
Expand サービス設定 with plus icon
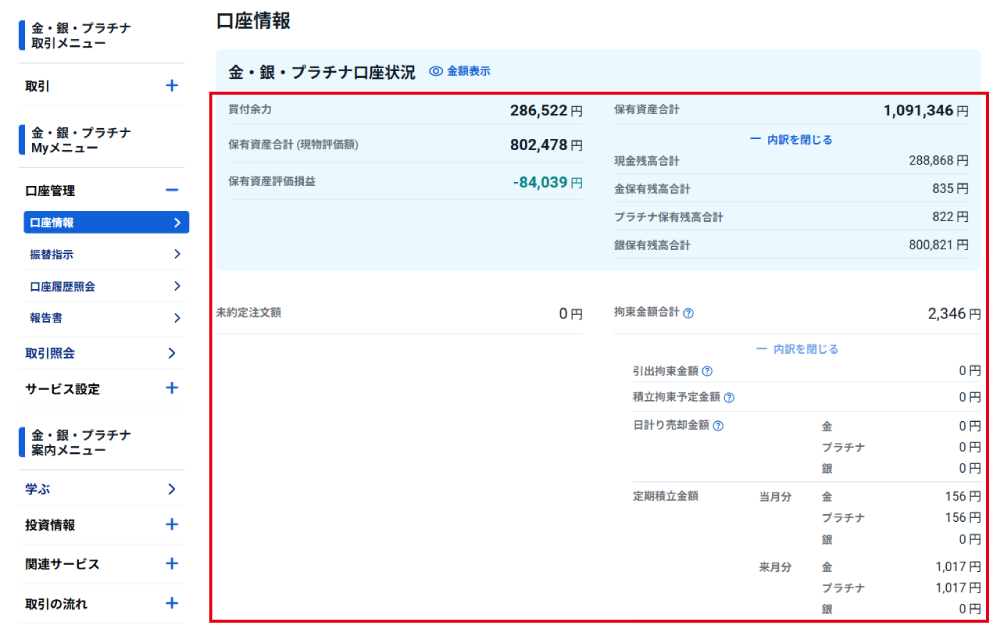[172, 388]
